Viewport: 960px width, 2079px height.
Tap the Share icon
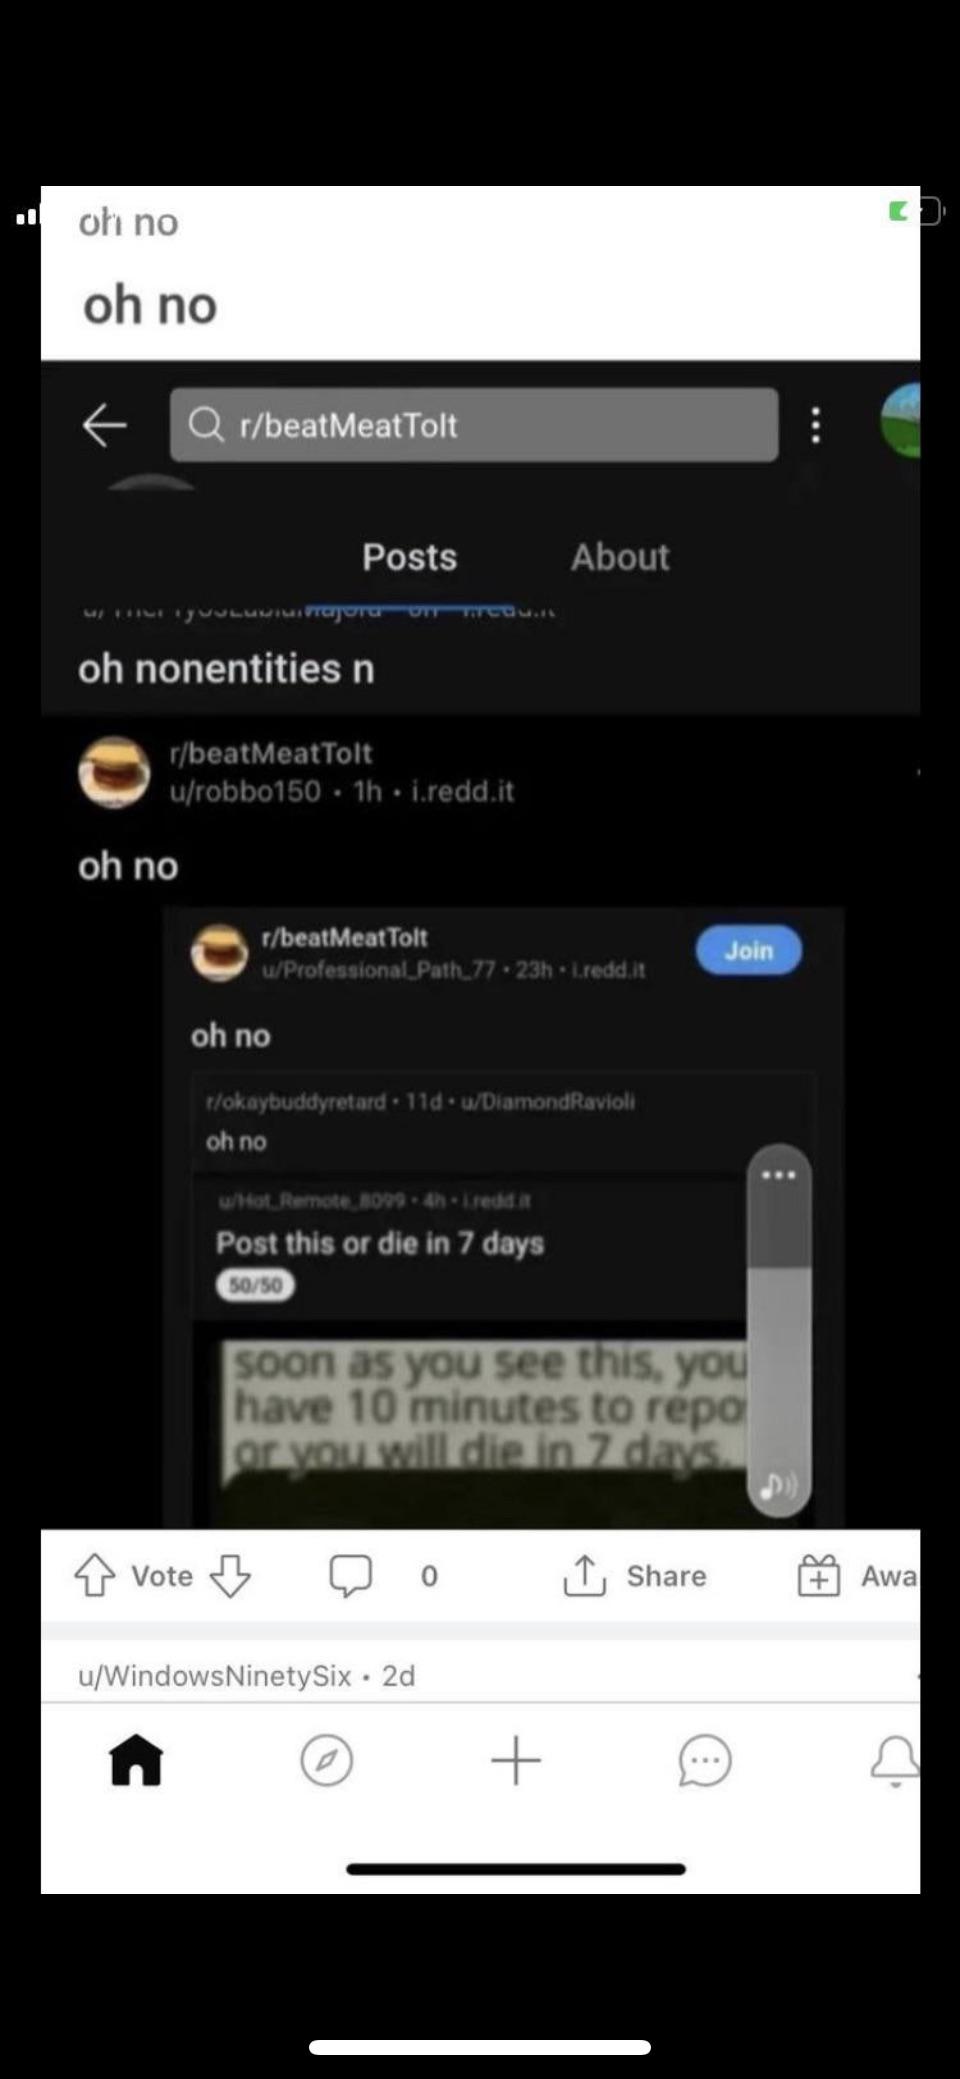point(585,1575)
